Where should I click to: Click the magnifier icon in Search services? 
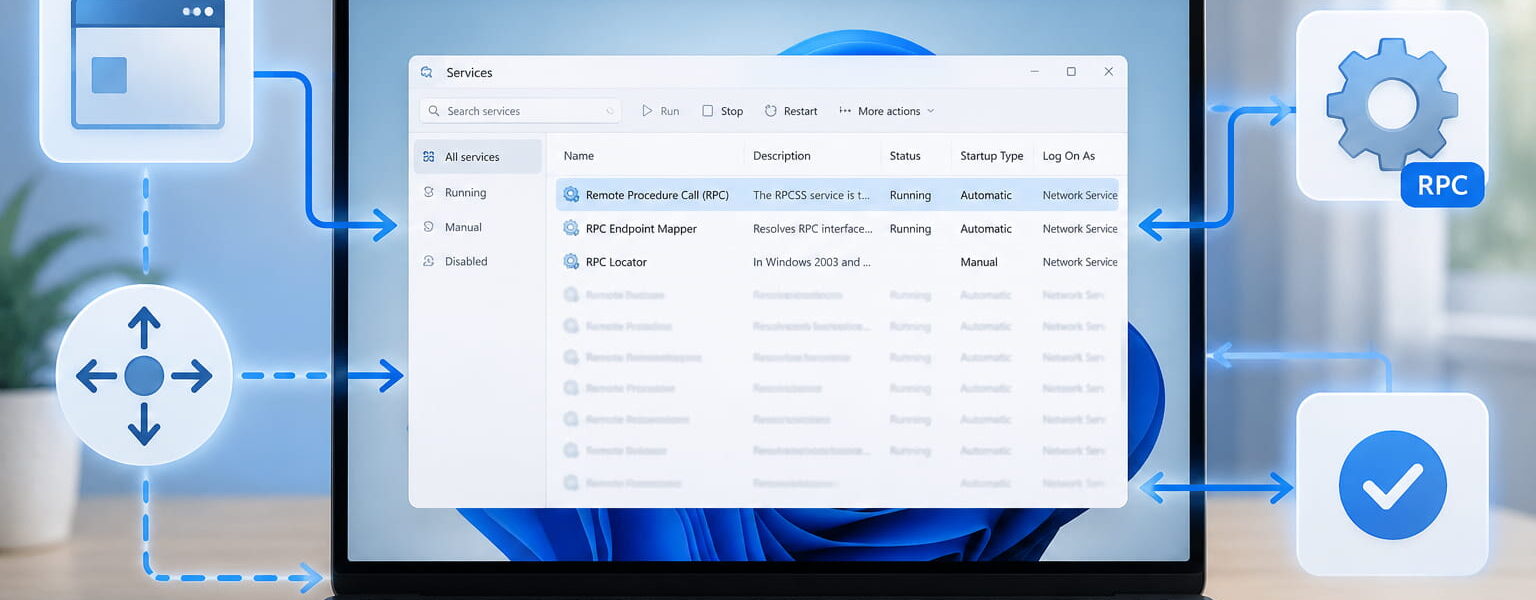434,111
